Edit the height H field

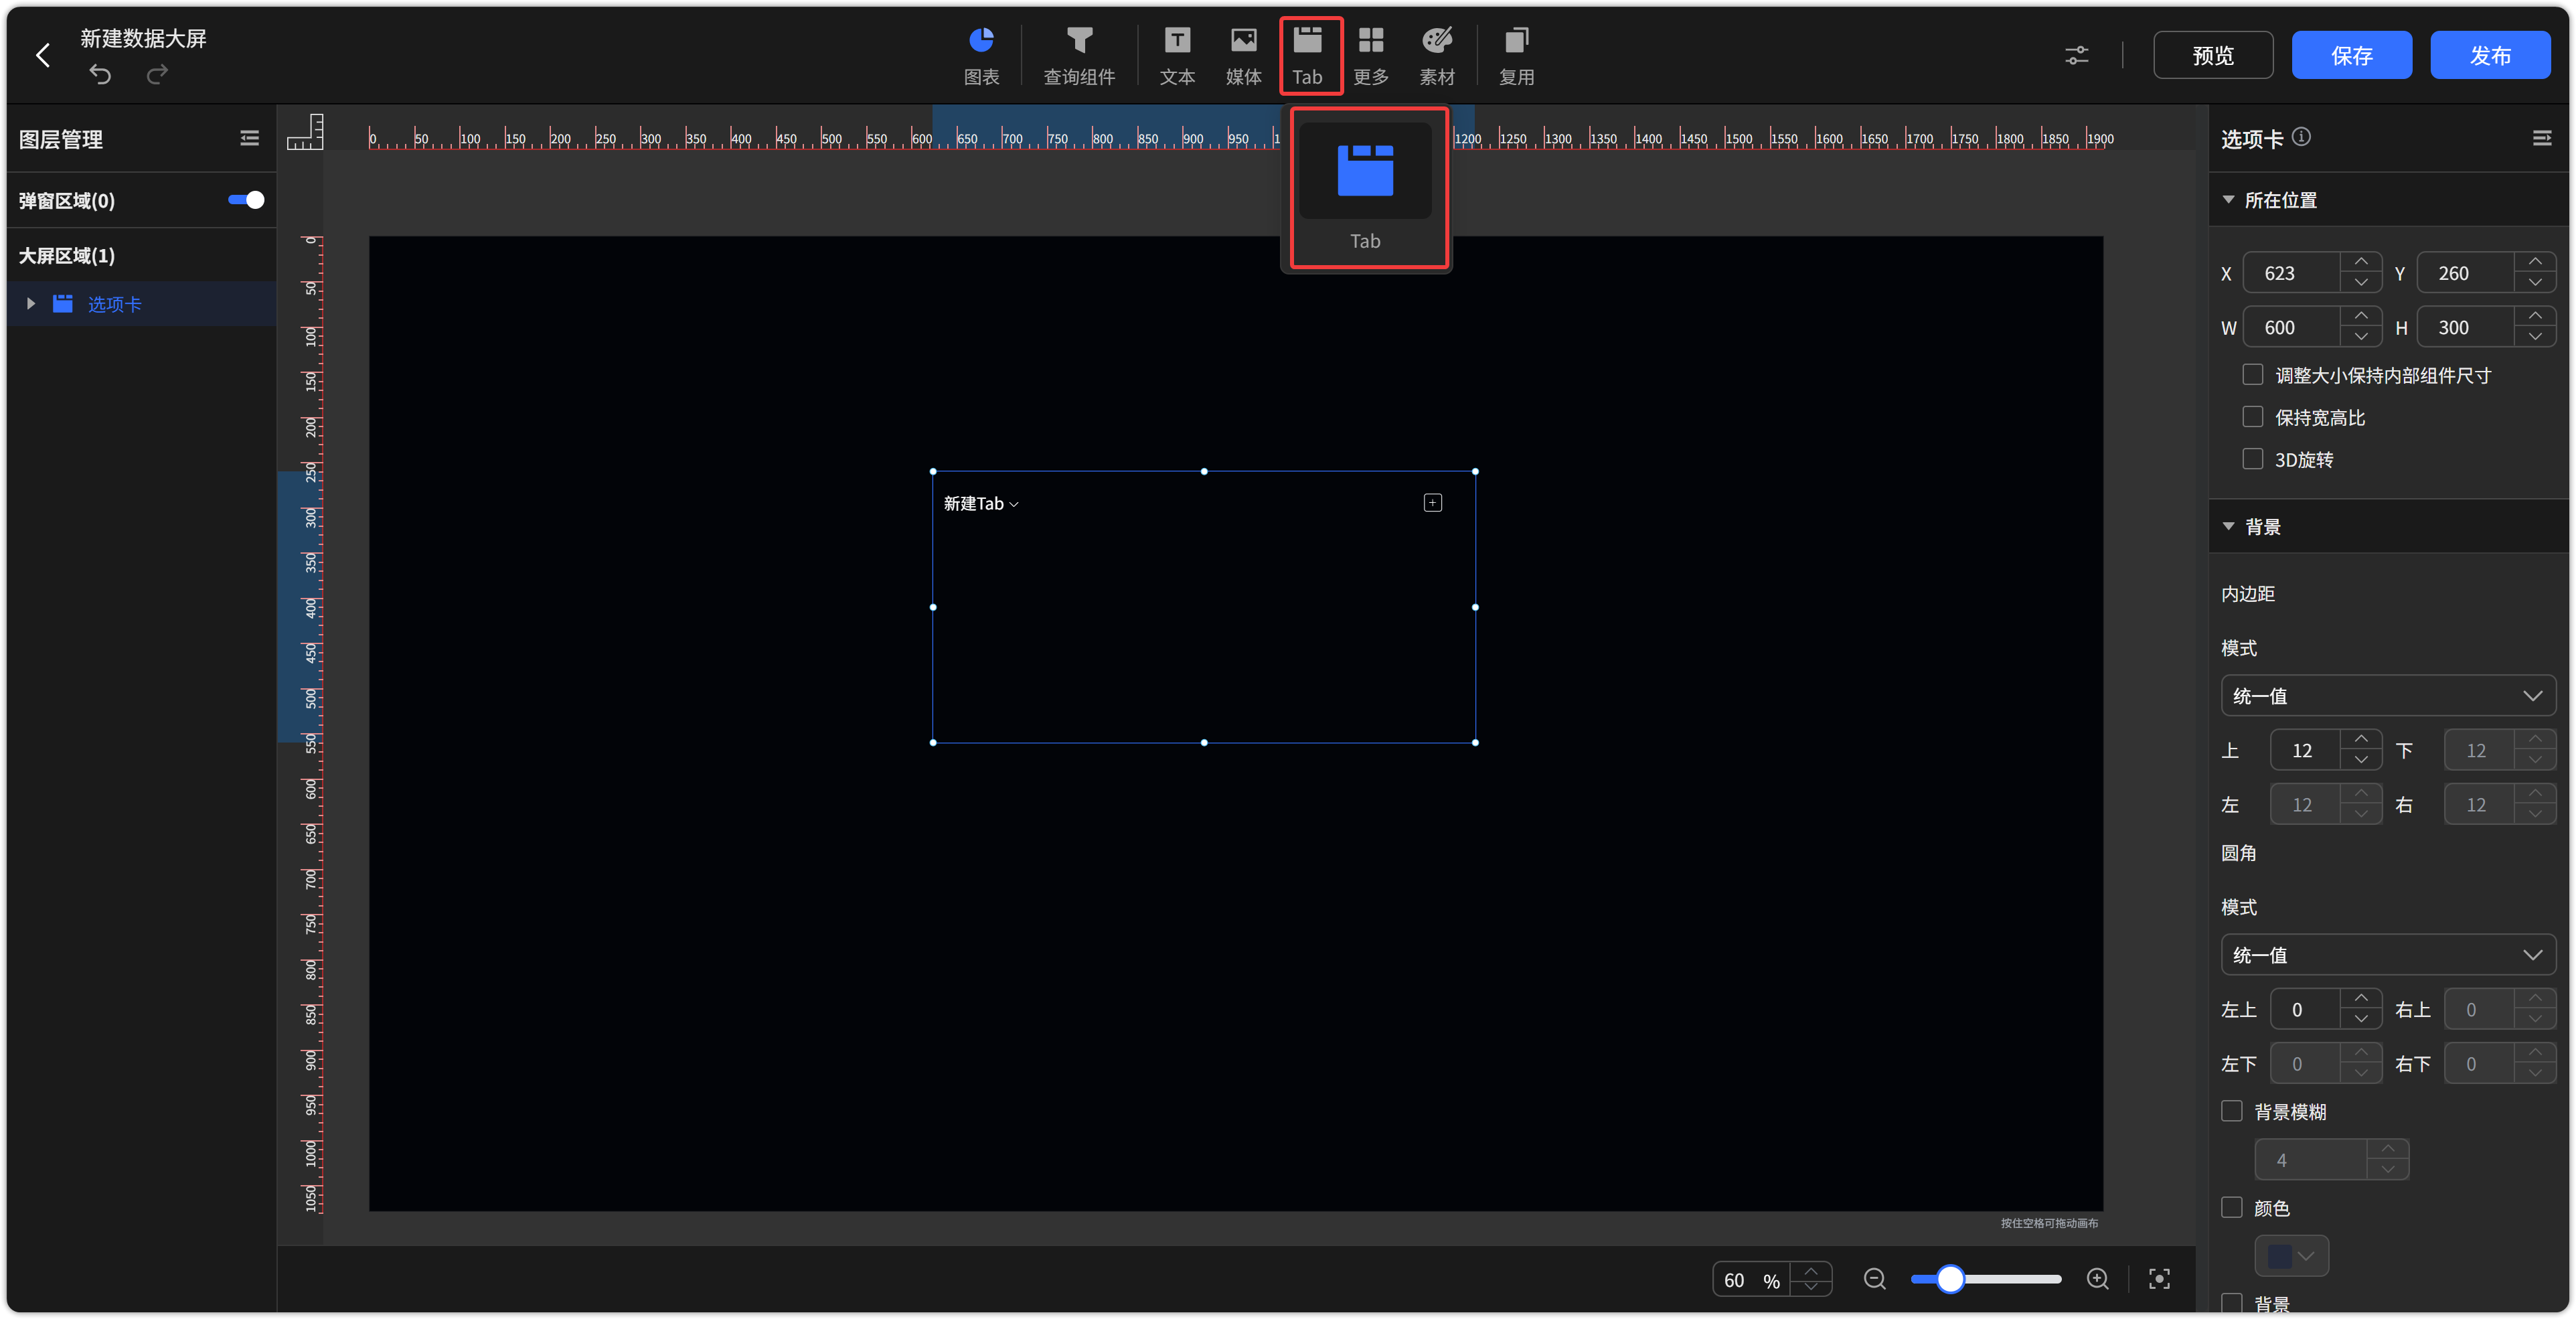(x=2465, y=327)
